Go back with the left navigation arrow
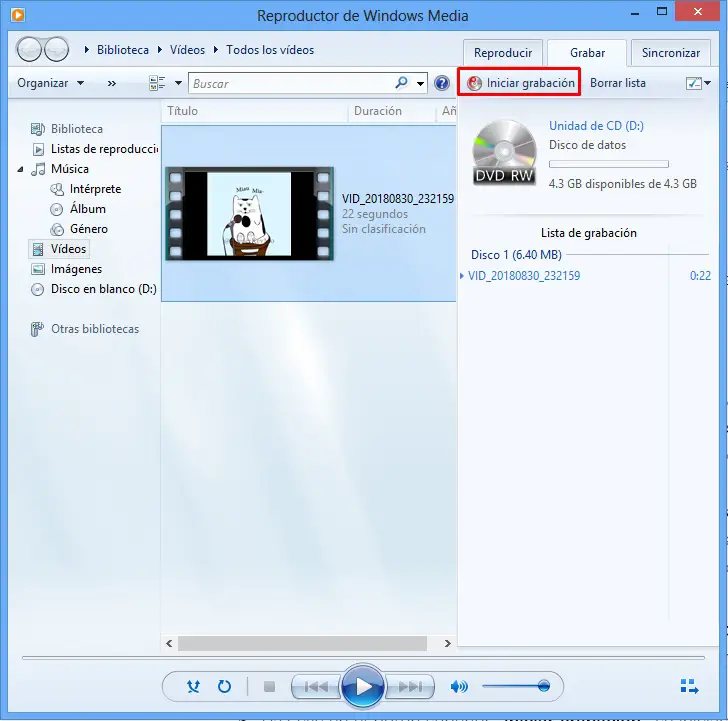728x721 pixels. tap(29, 49)
